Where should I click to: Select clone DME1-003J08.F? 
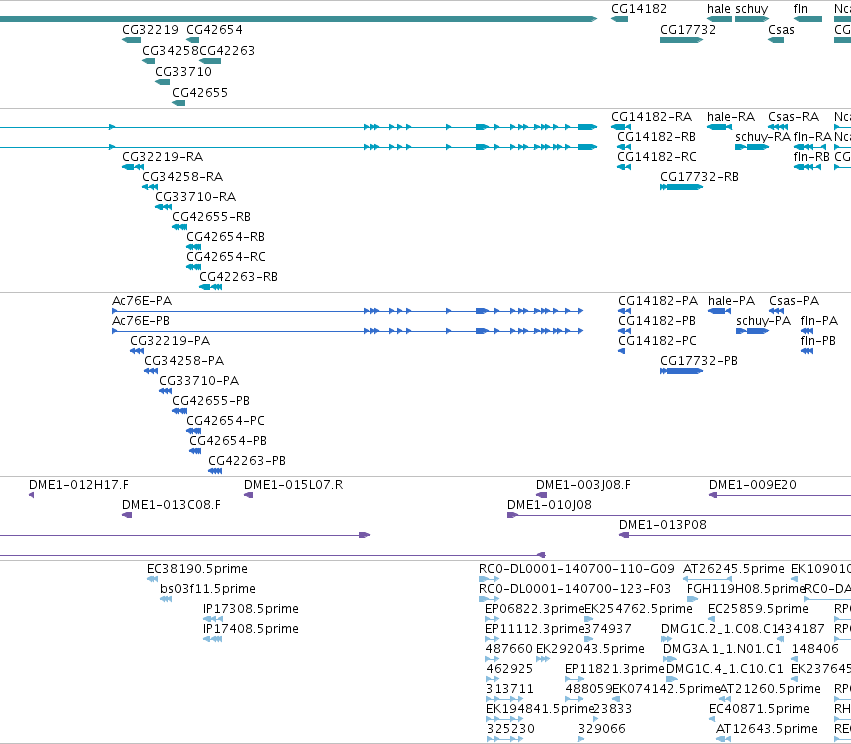click(583, 485)
